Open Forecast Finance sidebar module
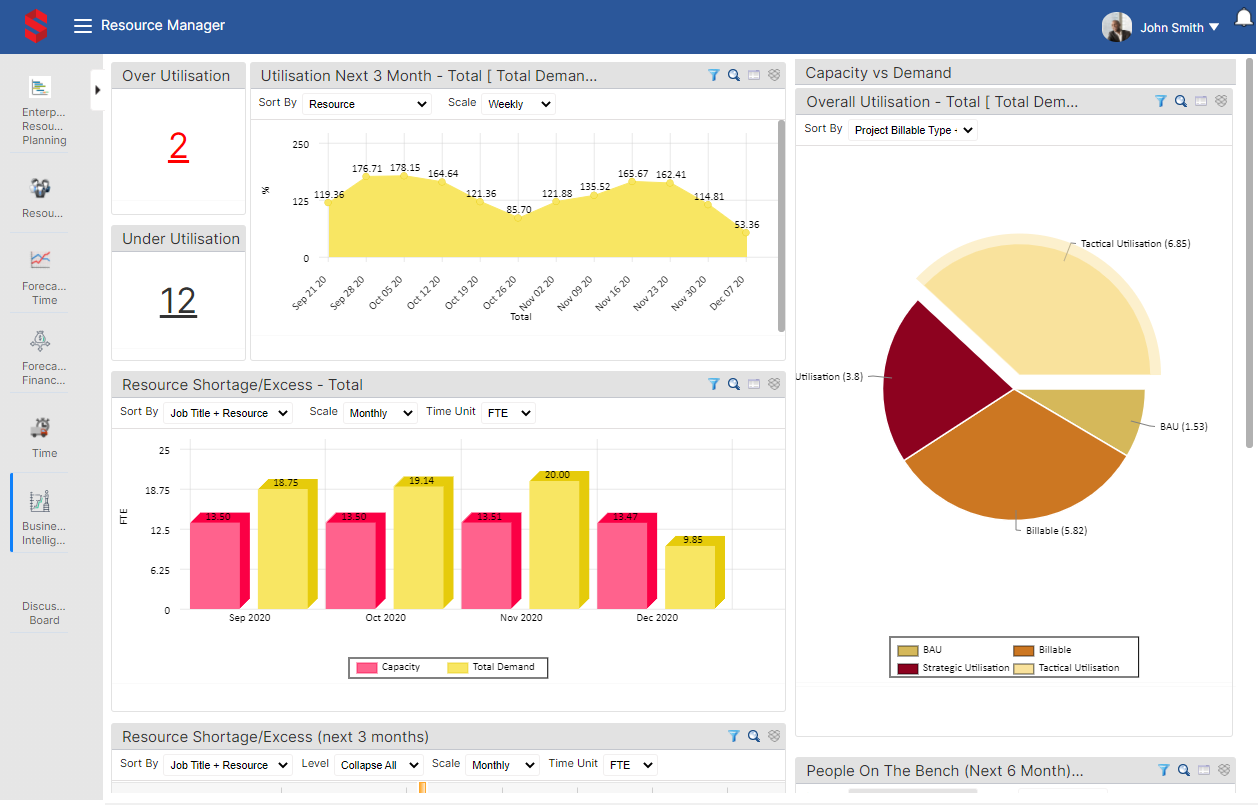1258x805 pixels. point(44,356)
